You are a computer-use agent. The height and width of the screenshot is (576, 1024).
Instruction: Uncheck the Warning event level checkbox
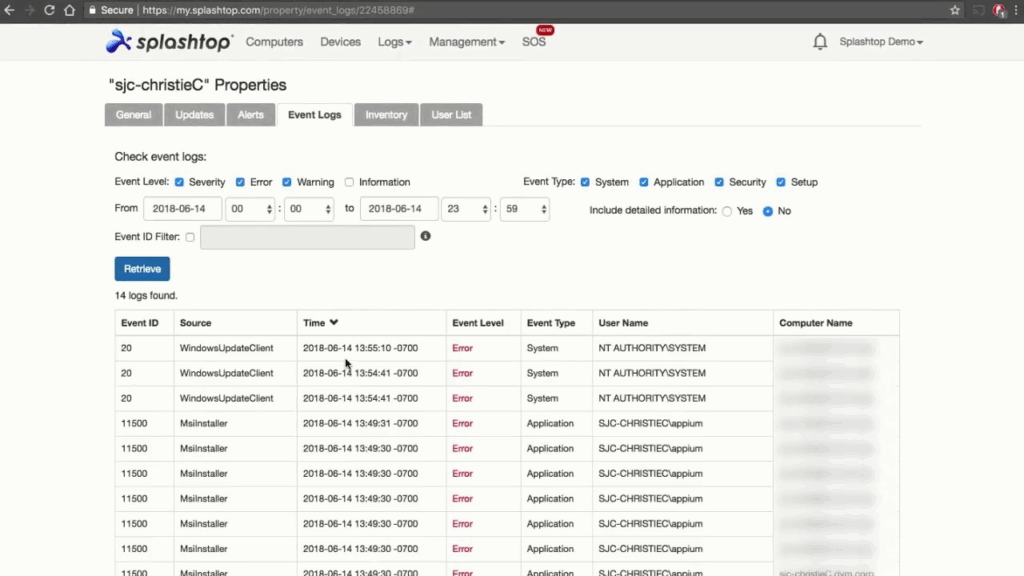pos(287,182)
